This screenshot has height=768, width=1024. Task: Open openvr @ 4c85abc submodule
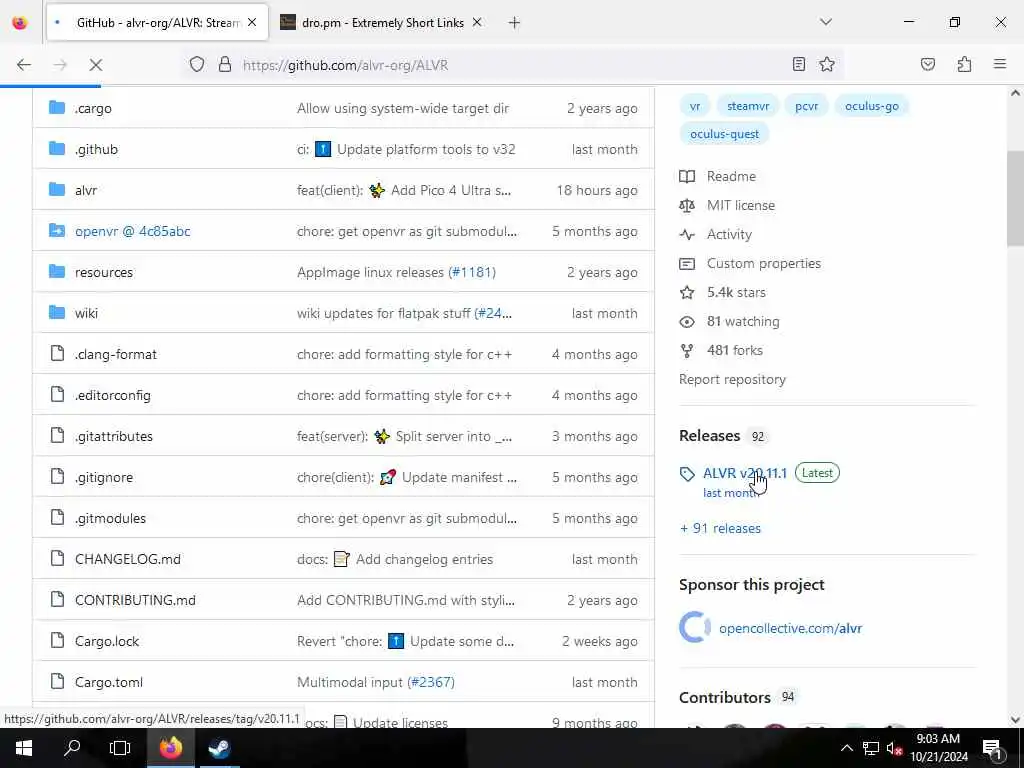coord(133,231)
